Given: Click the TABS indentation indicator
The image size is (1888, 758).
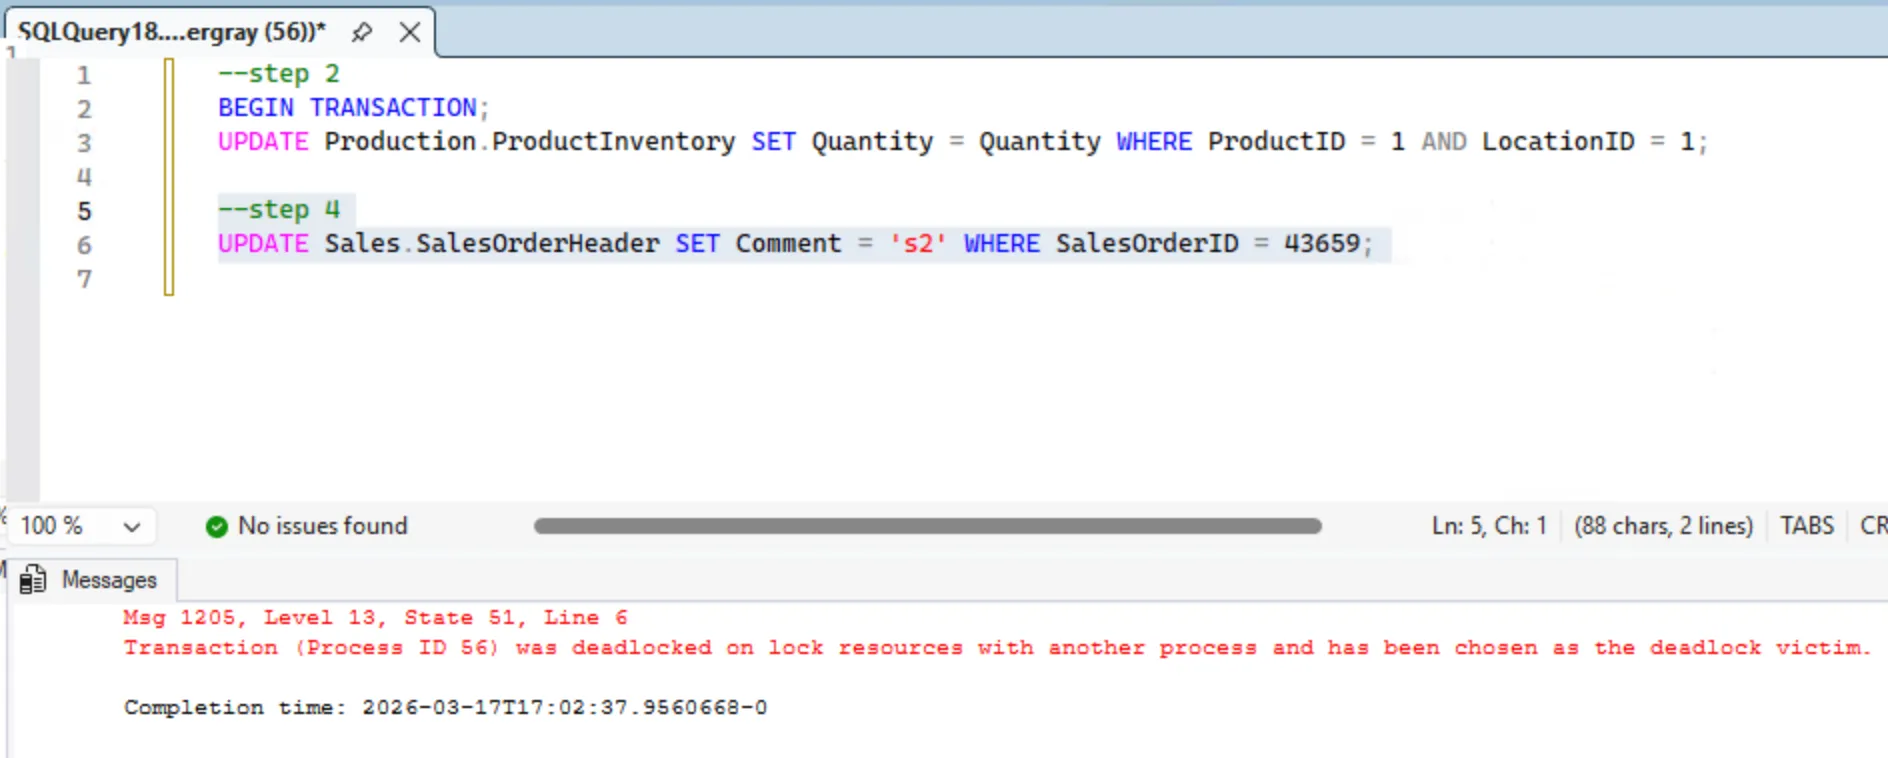Looking at the screenshot, I should [x=1806, y=526].
